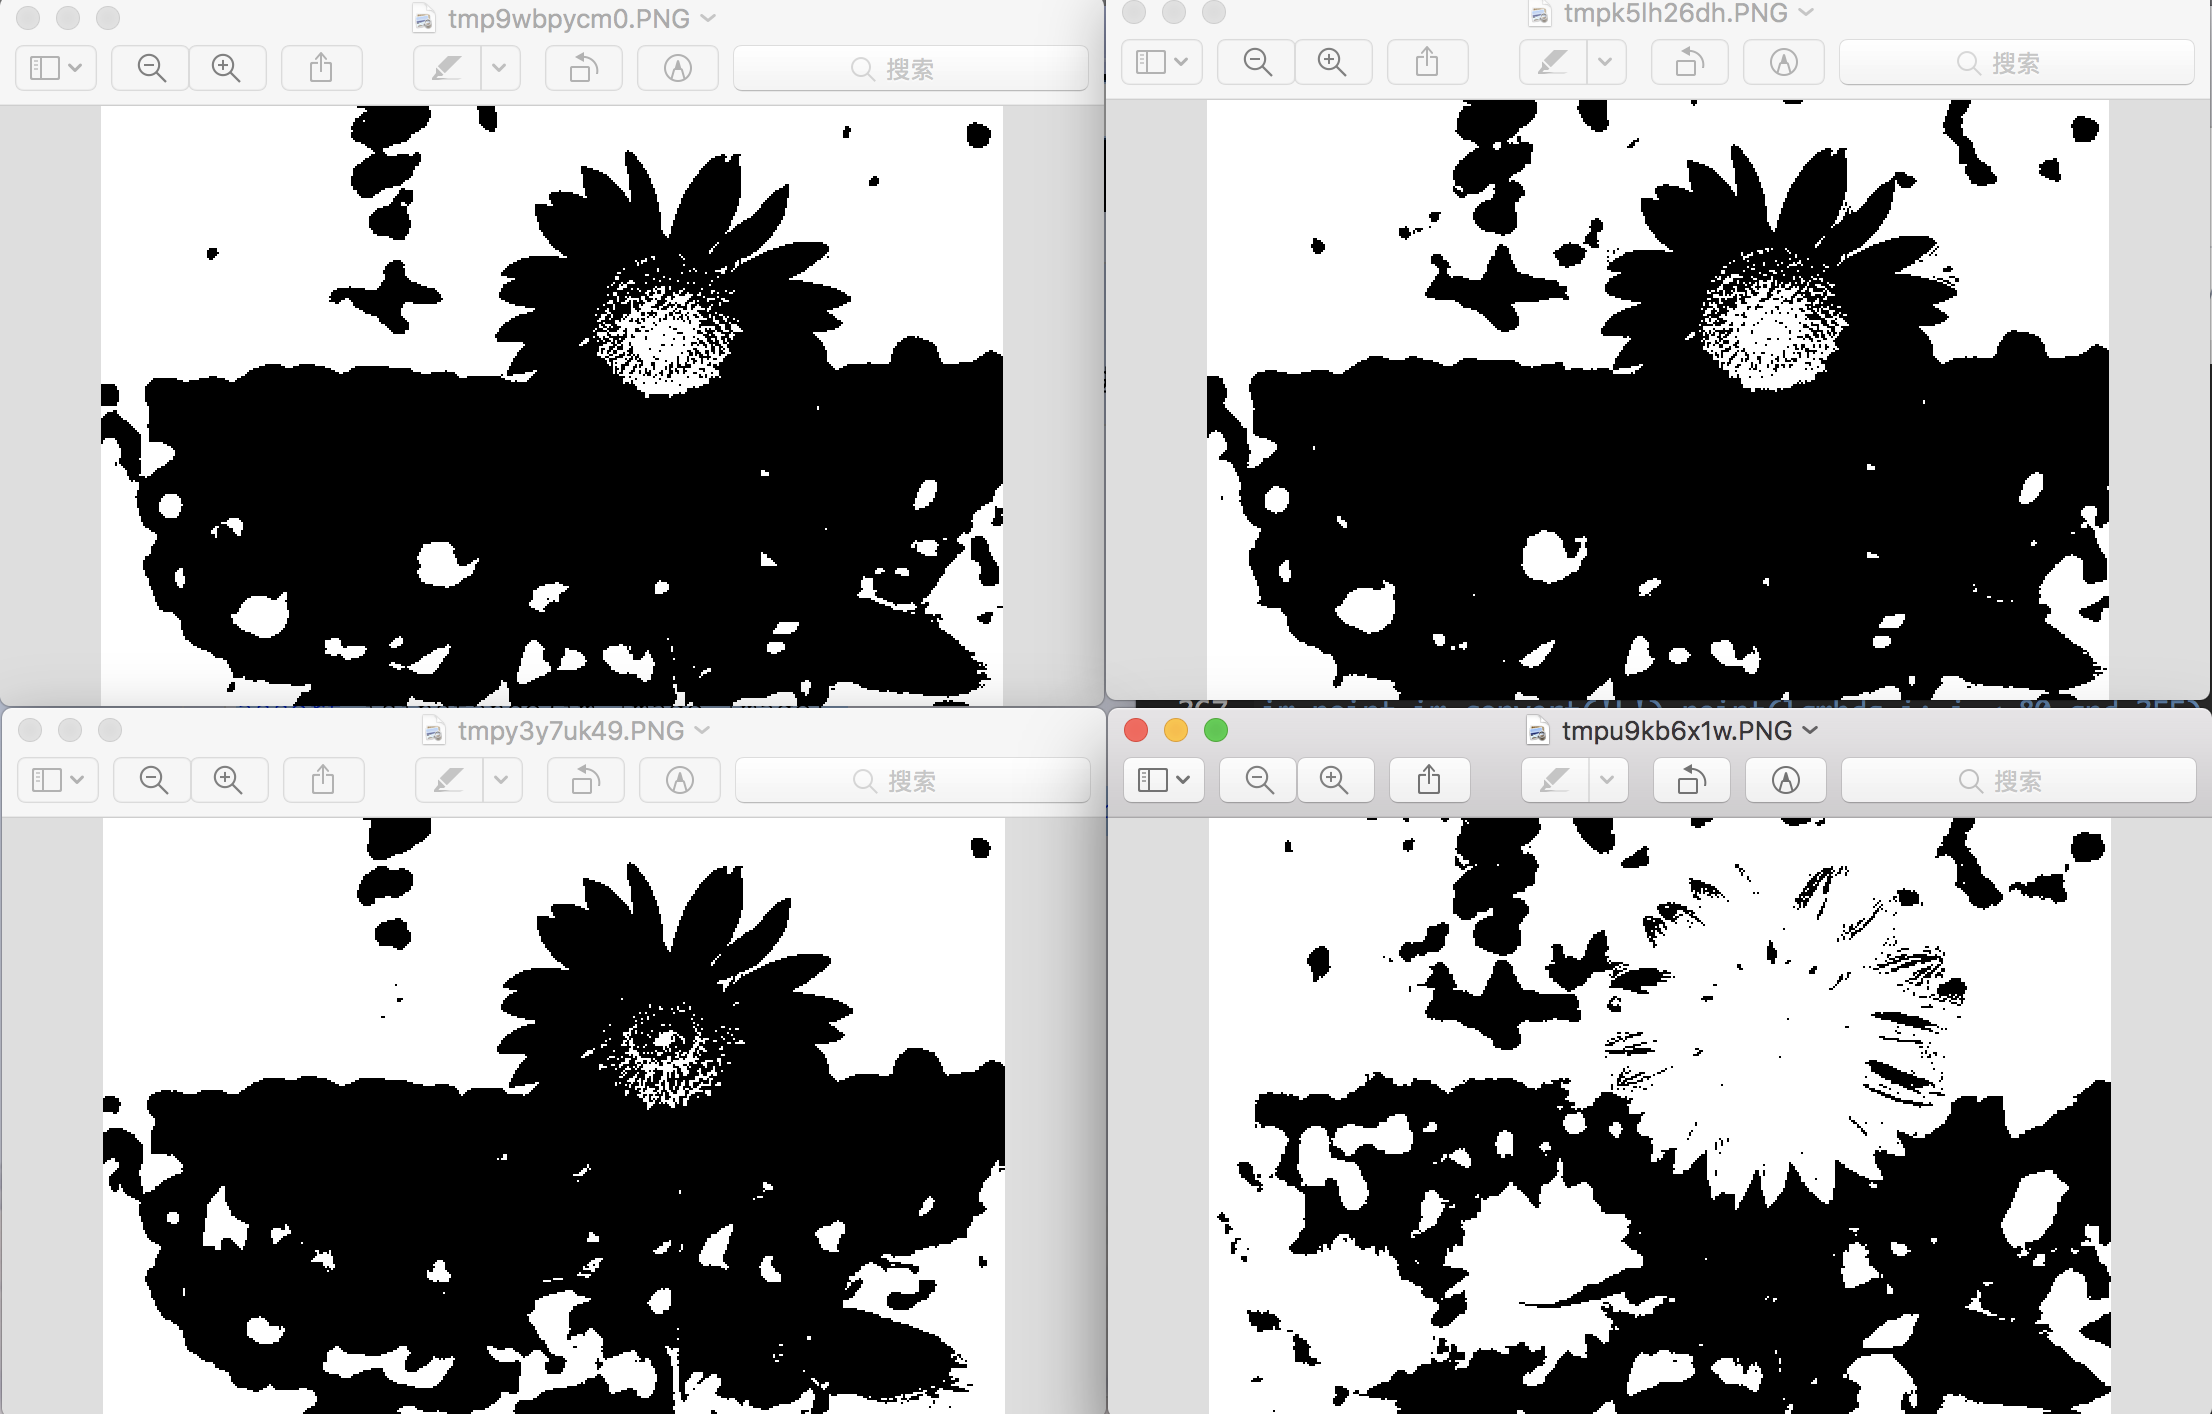The image size is (2212, 1414).
Task: Expand highlight options dropdown in tmpy3y7uk49.PNG window
Action: point(502,780)
